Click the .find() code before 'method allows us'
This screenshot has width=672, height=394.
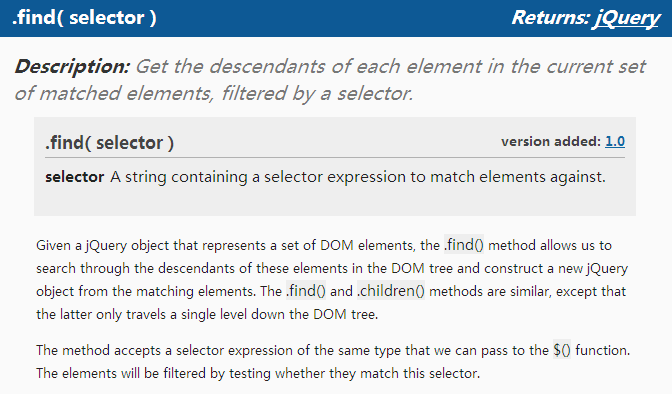(464, 245)
